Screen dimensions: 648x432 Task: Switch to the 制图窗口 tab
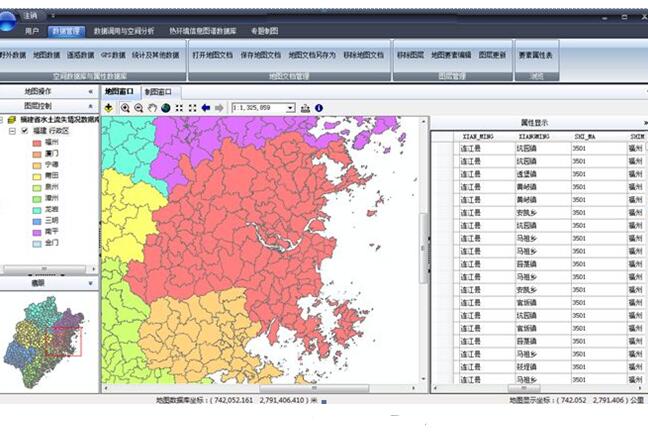(x=159, y=91)
